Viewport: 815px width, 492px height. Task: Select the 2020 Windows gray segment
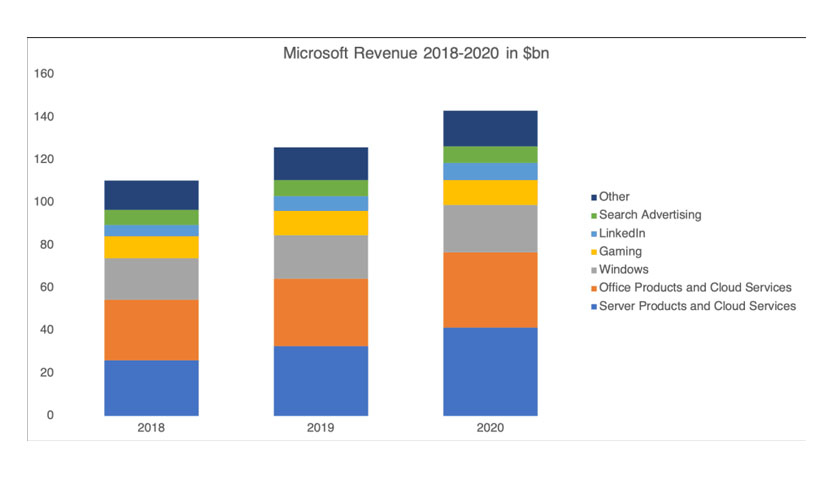(x=490, y=229)
